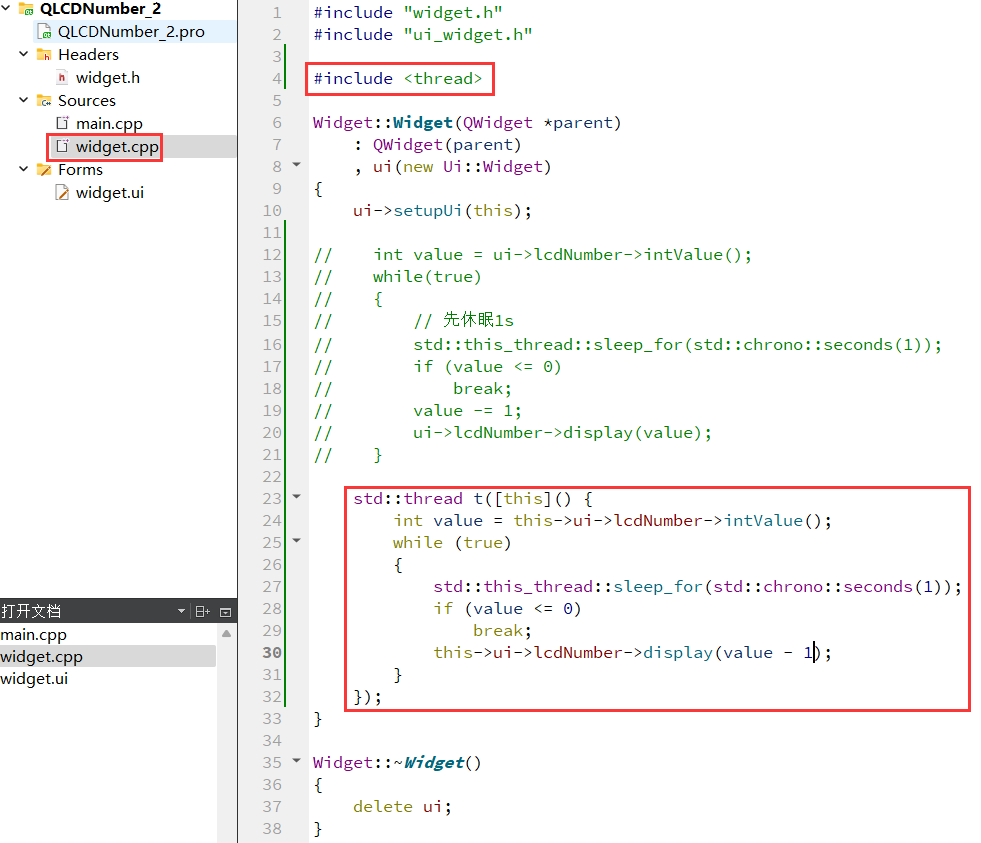Select widget.h in the project tree
Viewport: 981px width, 843px height.
click(x=108, y=78)
